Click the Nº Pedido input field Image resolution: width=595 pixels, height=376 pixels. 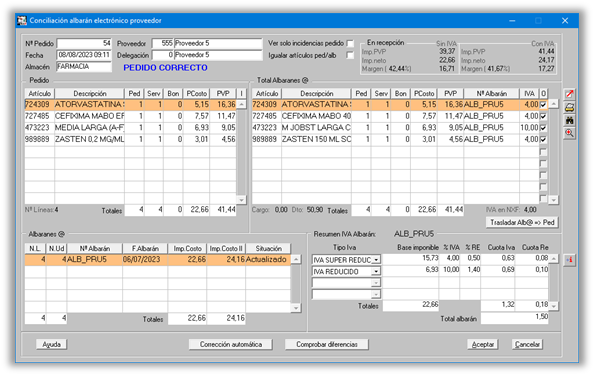coord(84,43)
